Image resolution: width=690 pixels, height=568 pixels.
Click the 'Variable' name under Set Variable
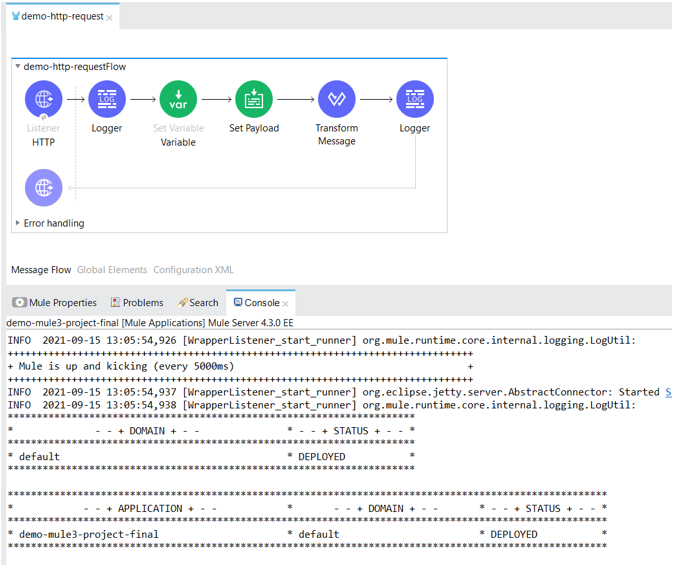[178, 143]
